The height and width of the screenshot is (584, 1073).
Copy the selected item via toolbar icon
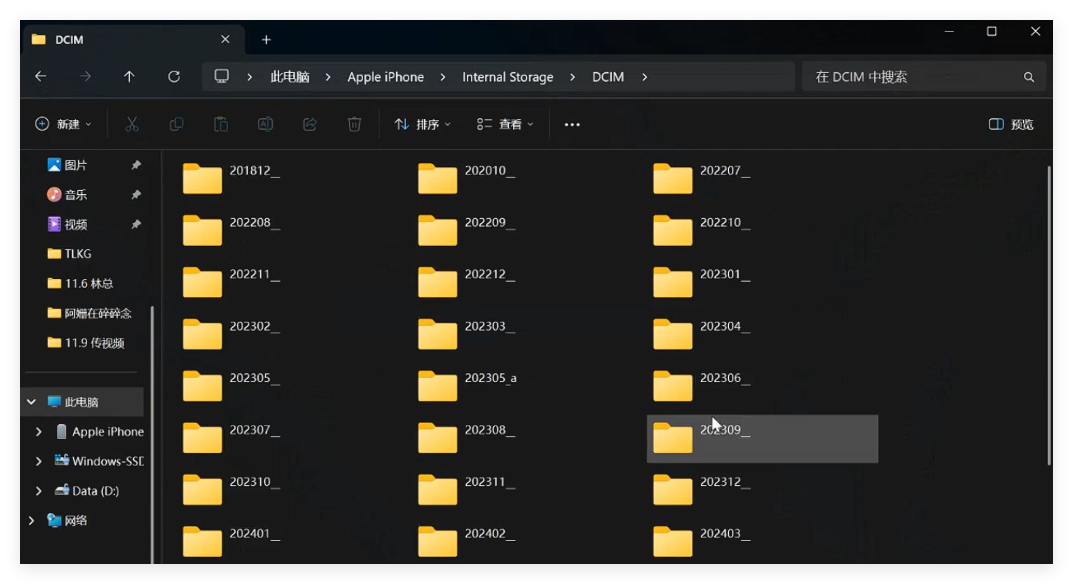pos(176,123)
